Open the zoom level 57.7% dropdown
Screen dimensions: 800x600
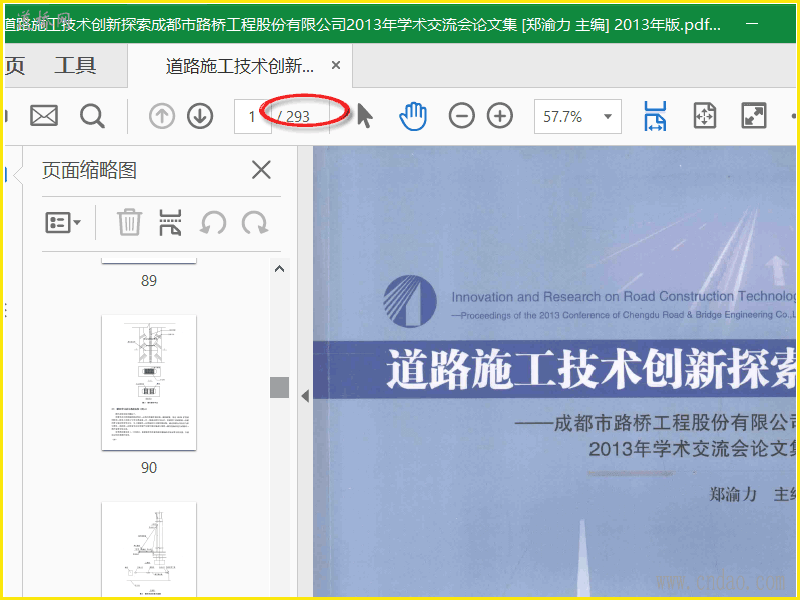(x=578, y=116)
